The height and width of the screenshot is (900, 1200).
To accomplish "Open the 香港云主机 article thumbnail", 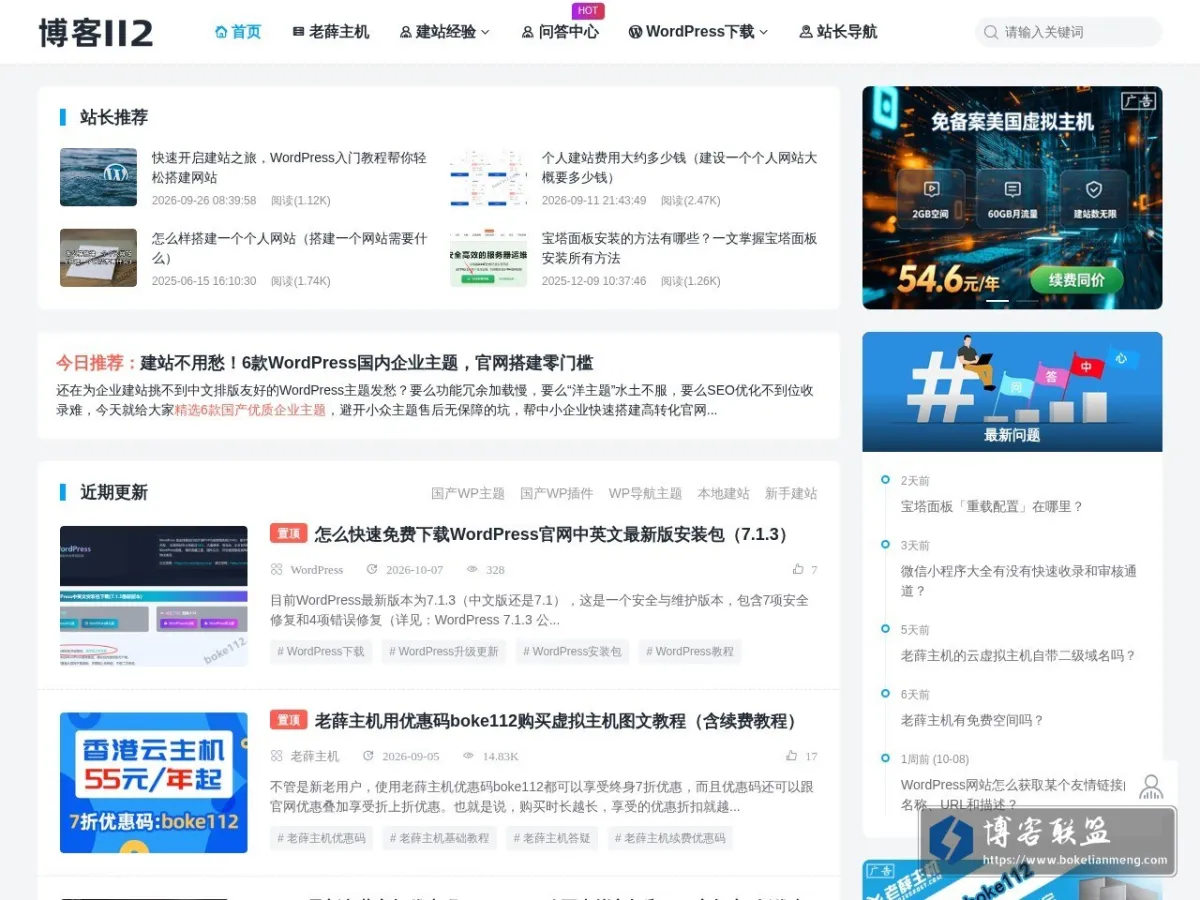I will [x=154, y=783].
